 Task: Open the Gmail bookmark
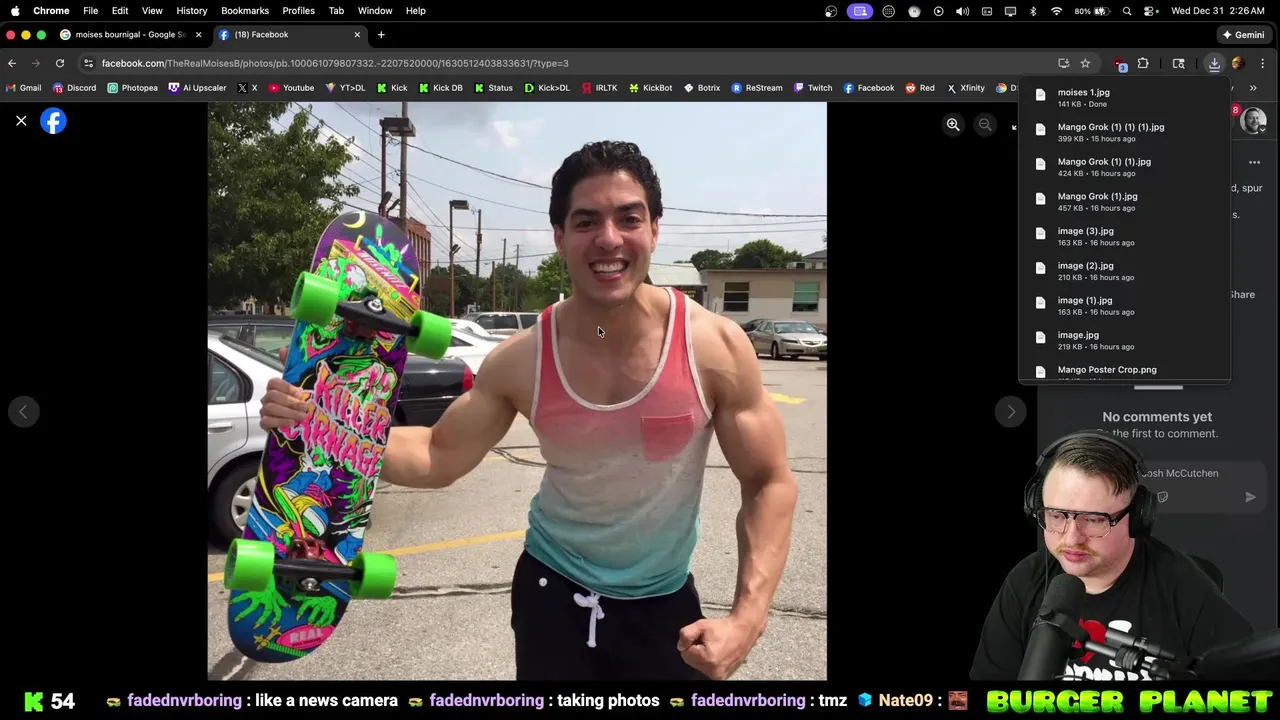pyautogui.click(x=24, y=88)
